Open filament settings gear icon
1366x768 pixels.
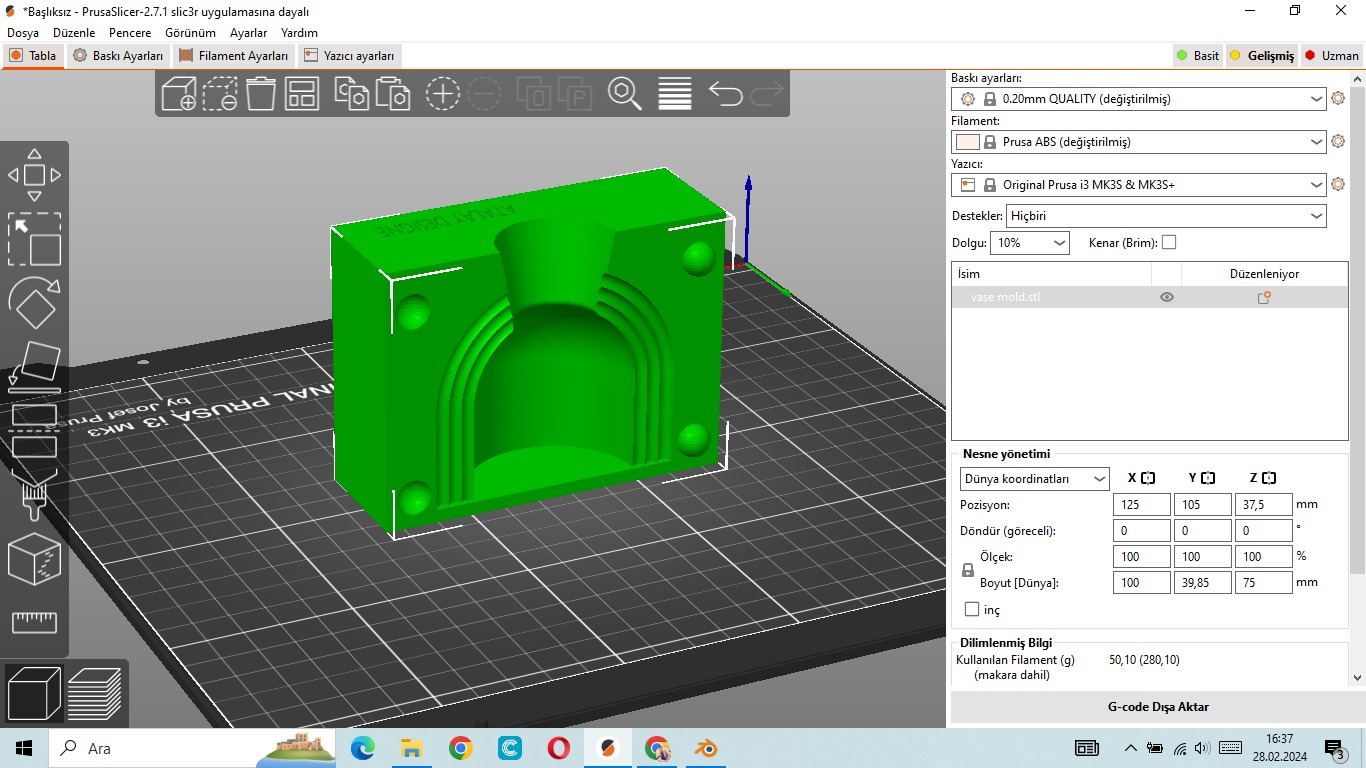pyautogui.click(x=1338, y=141)
